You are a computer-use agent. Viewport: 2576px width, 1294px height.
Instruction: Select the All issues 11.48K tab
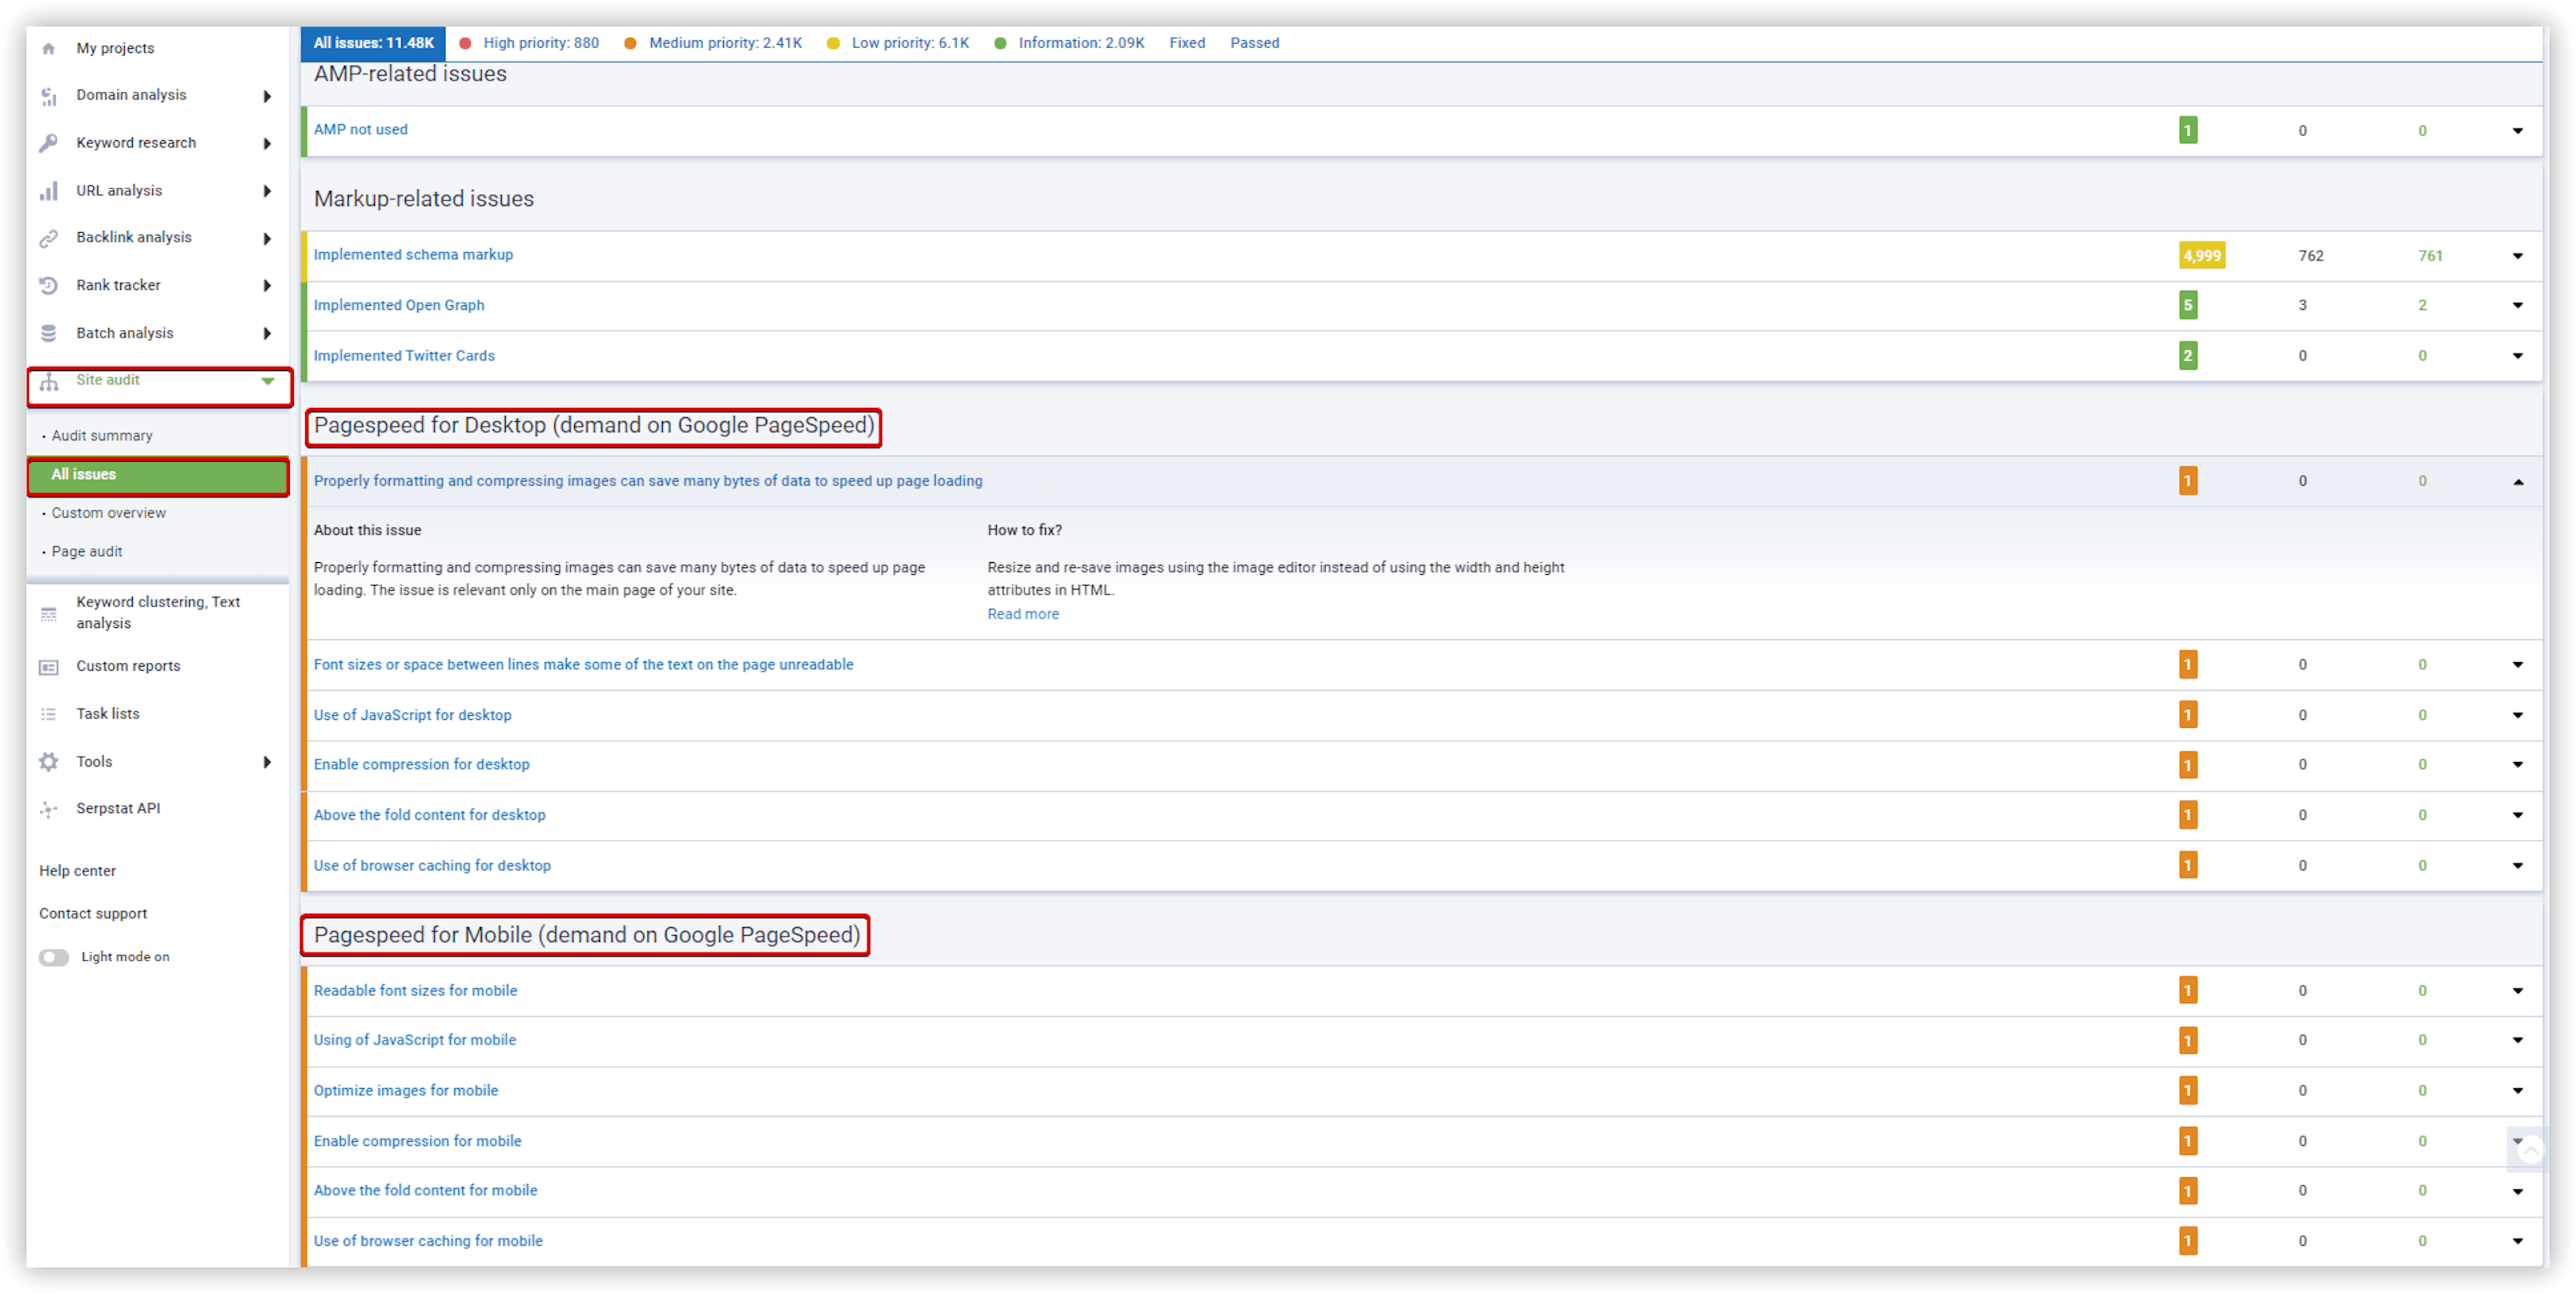373,43
